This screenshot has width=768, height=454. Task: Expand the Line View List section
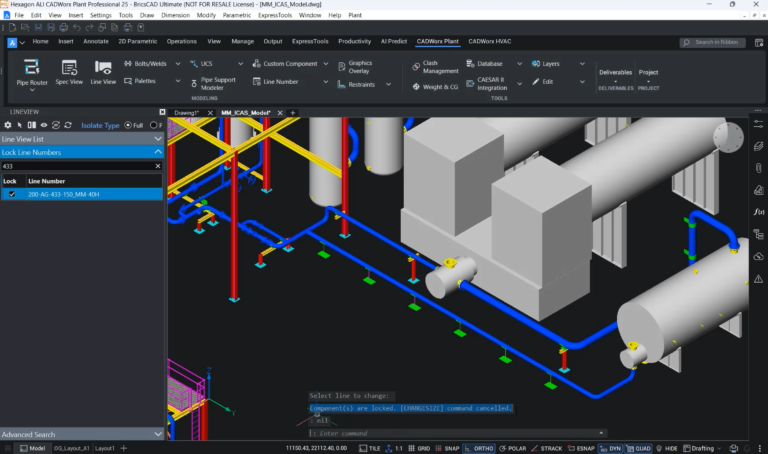[81, 139]
